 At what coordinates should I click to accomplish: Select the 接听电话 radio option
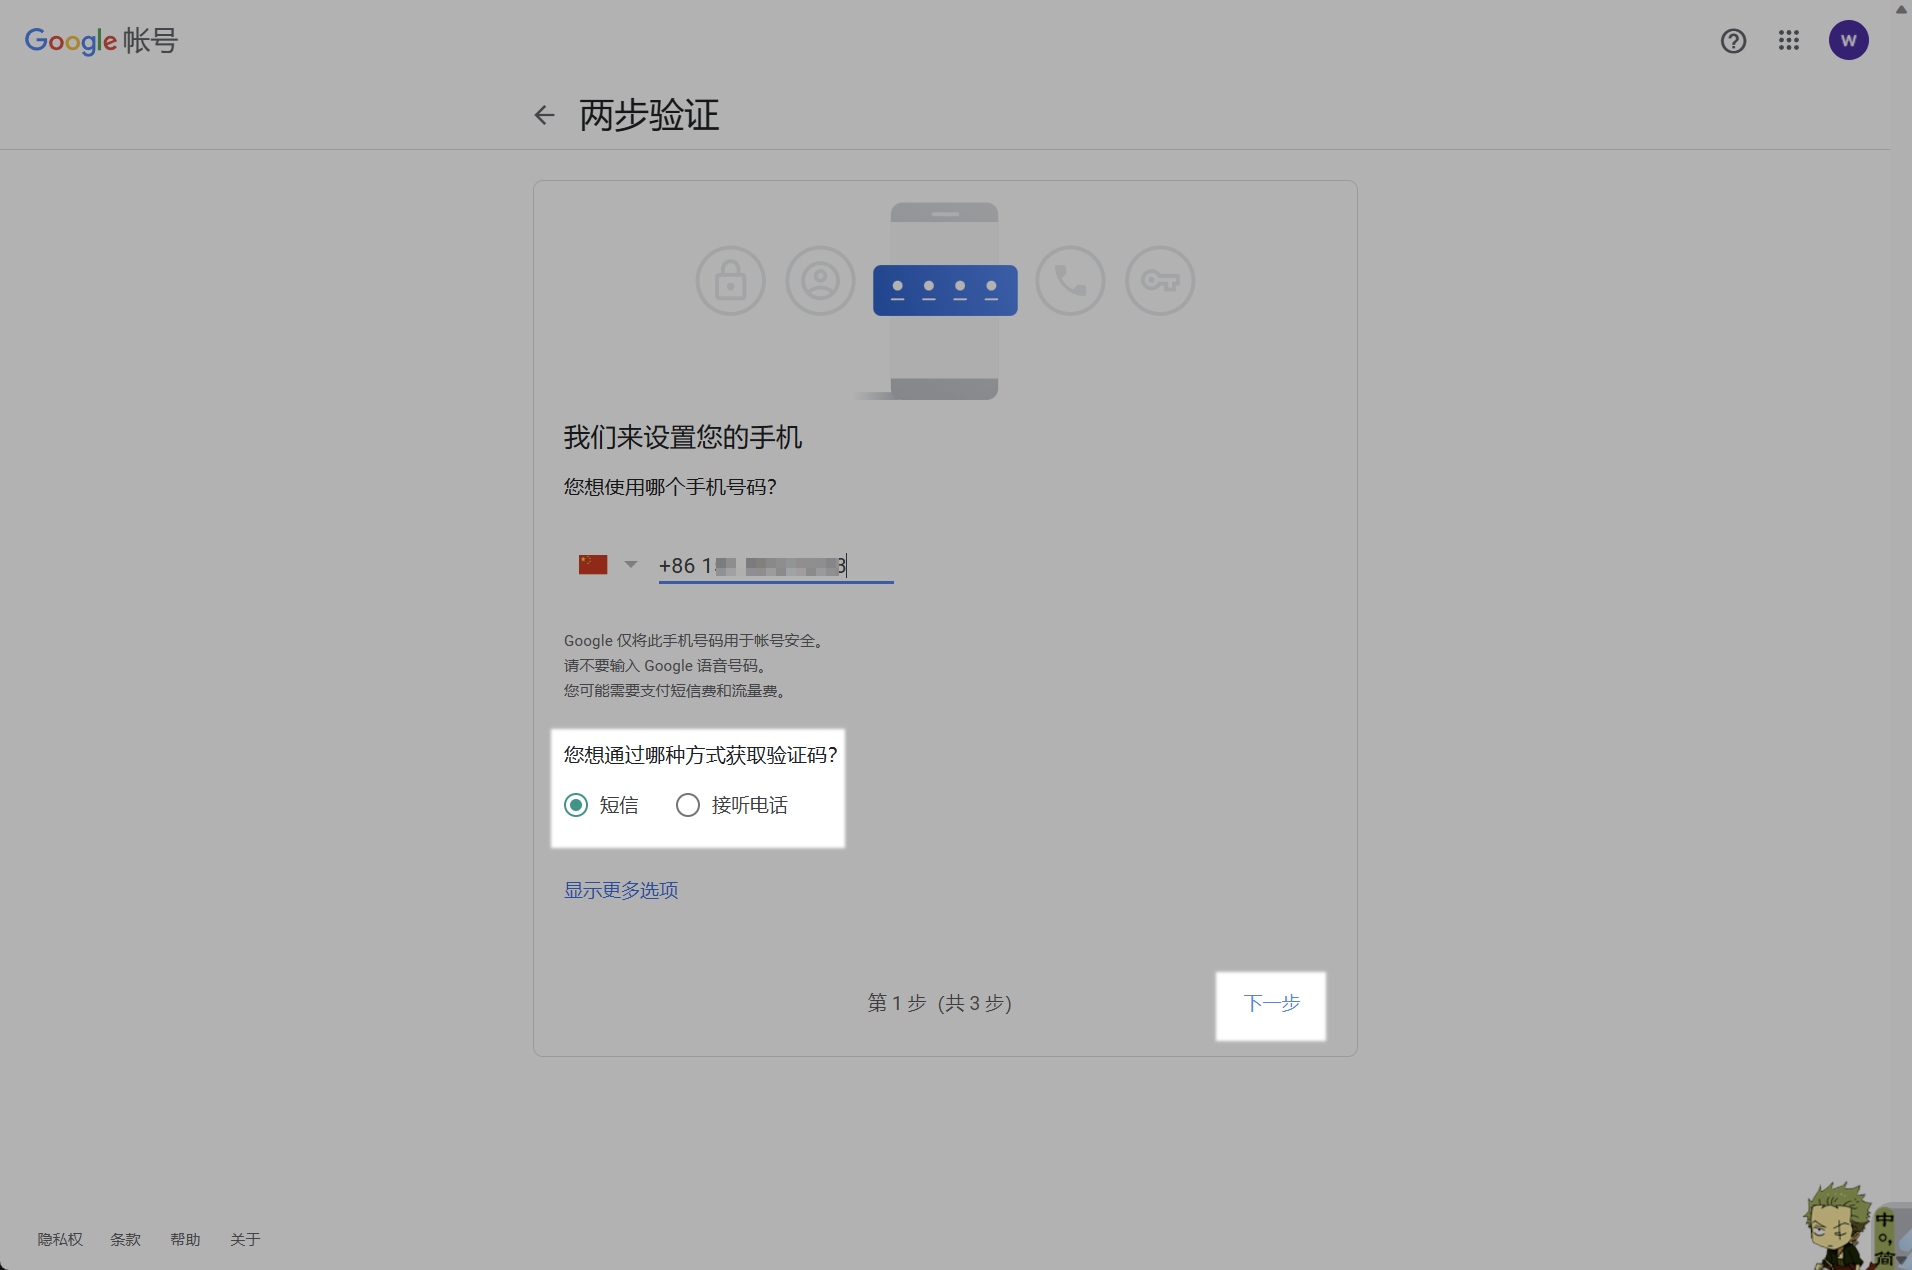point(688,805)
